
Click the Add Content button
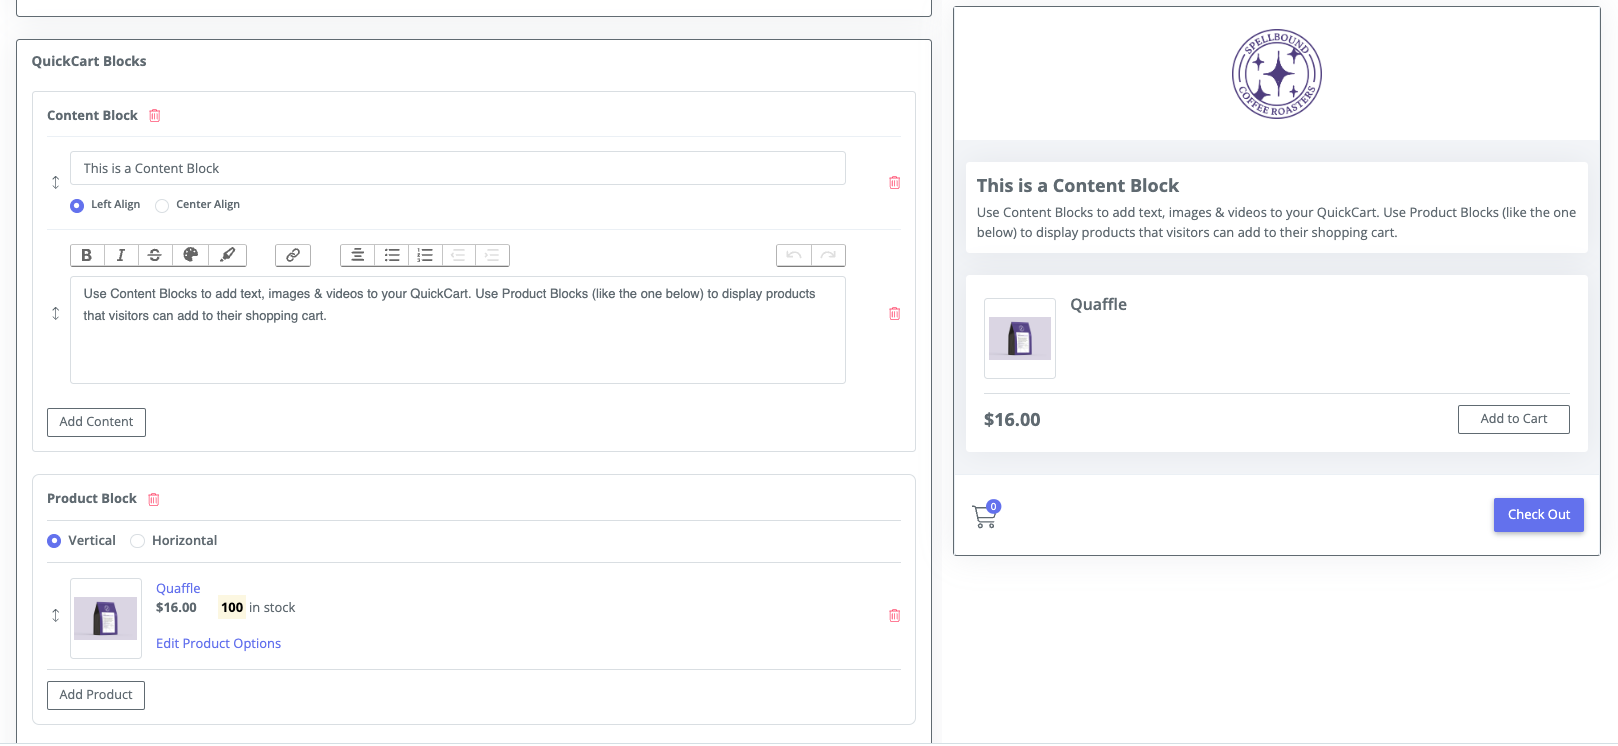pos(96,422)
